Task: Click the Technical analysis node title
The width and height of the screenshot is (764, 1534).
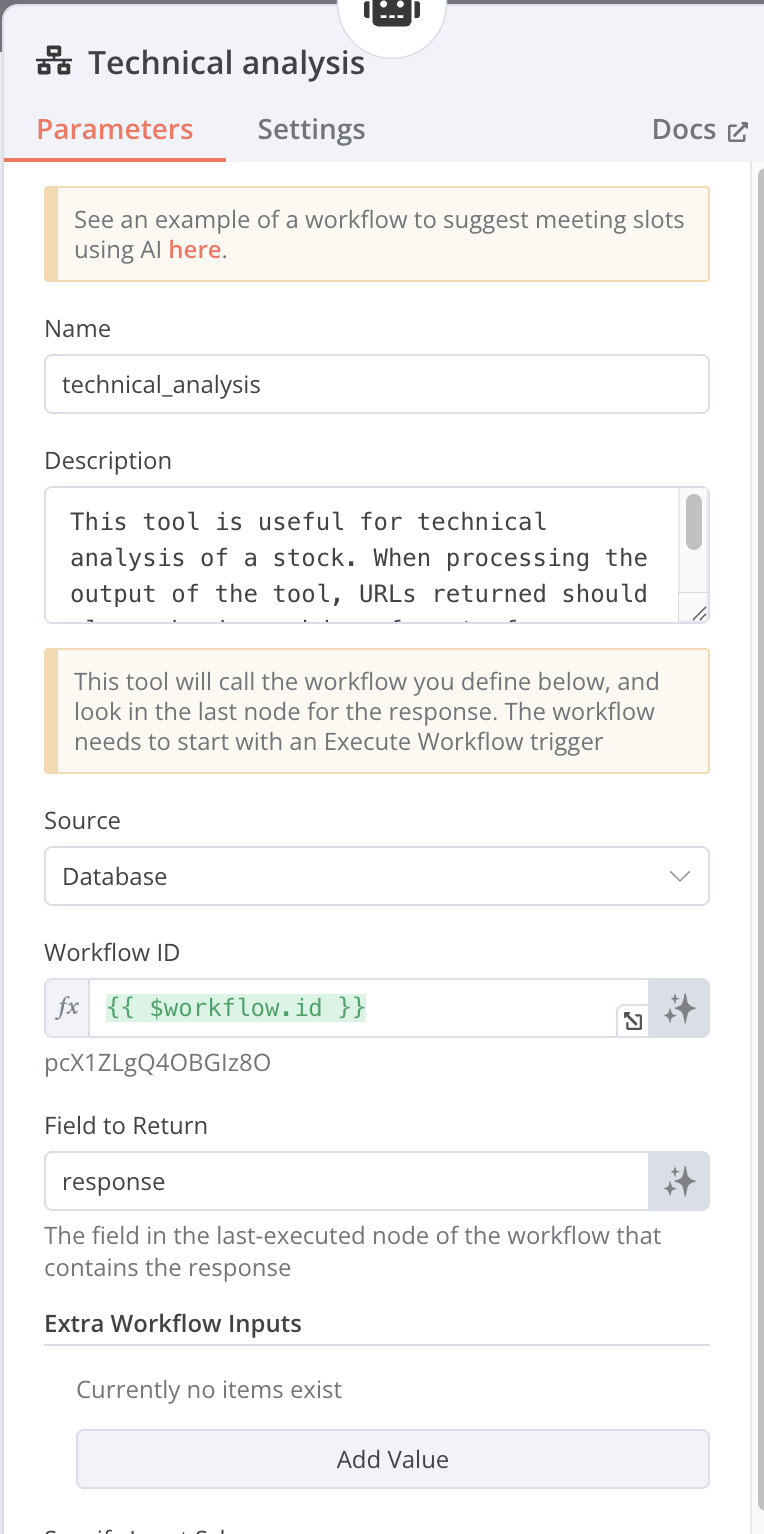Action: (226, 63)
